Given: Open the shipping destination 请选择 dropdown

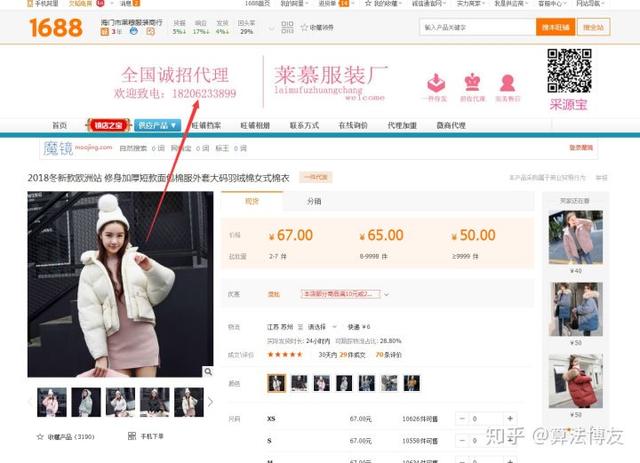Looking at the screenshot, I should 322,327.
